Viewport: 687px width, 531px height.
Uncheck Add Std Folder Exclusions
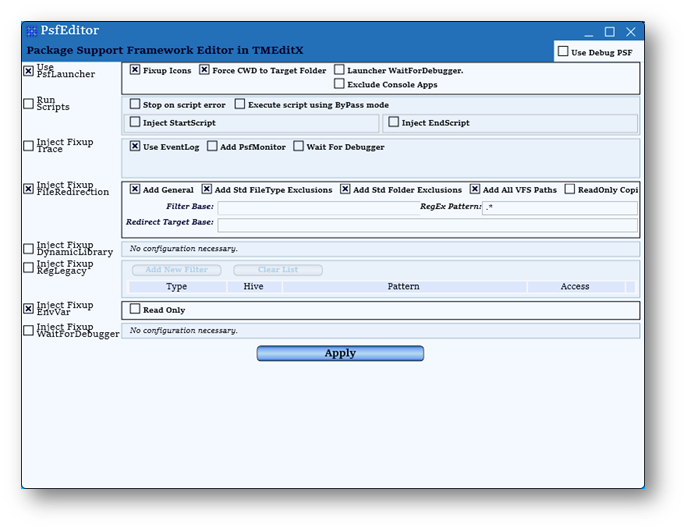pyautogui.click(x=345, y=189)
